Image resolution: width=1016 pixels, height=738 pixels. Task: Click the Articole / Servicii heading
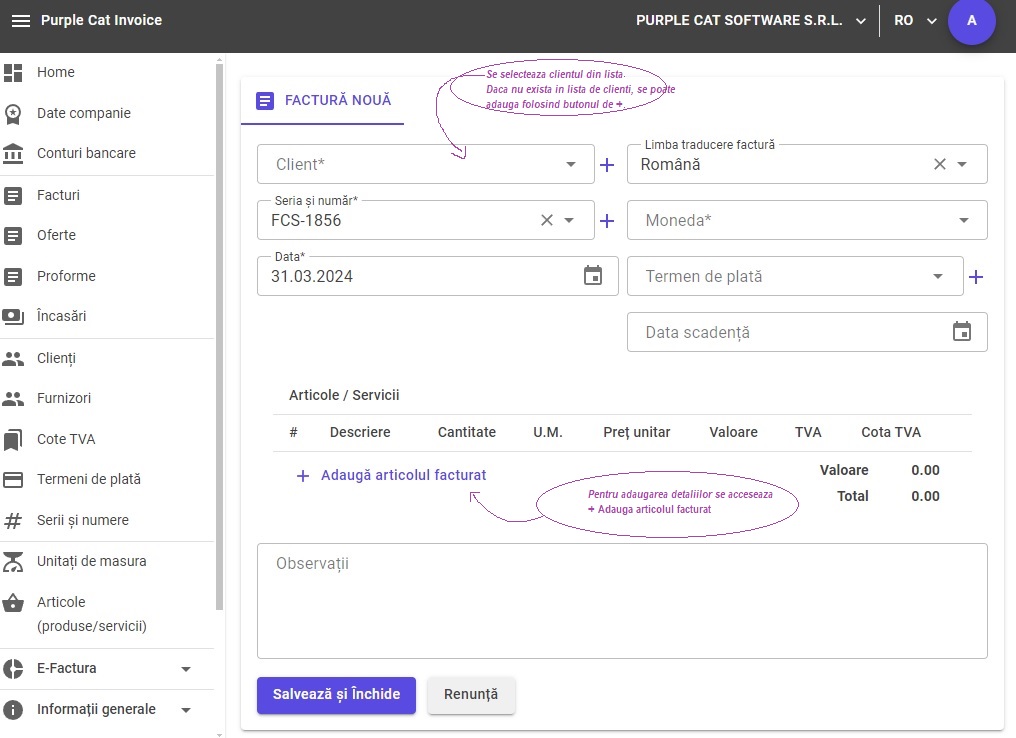[x=344, y=395]
